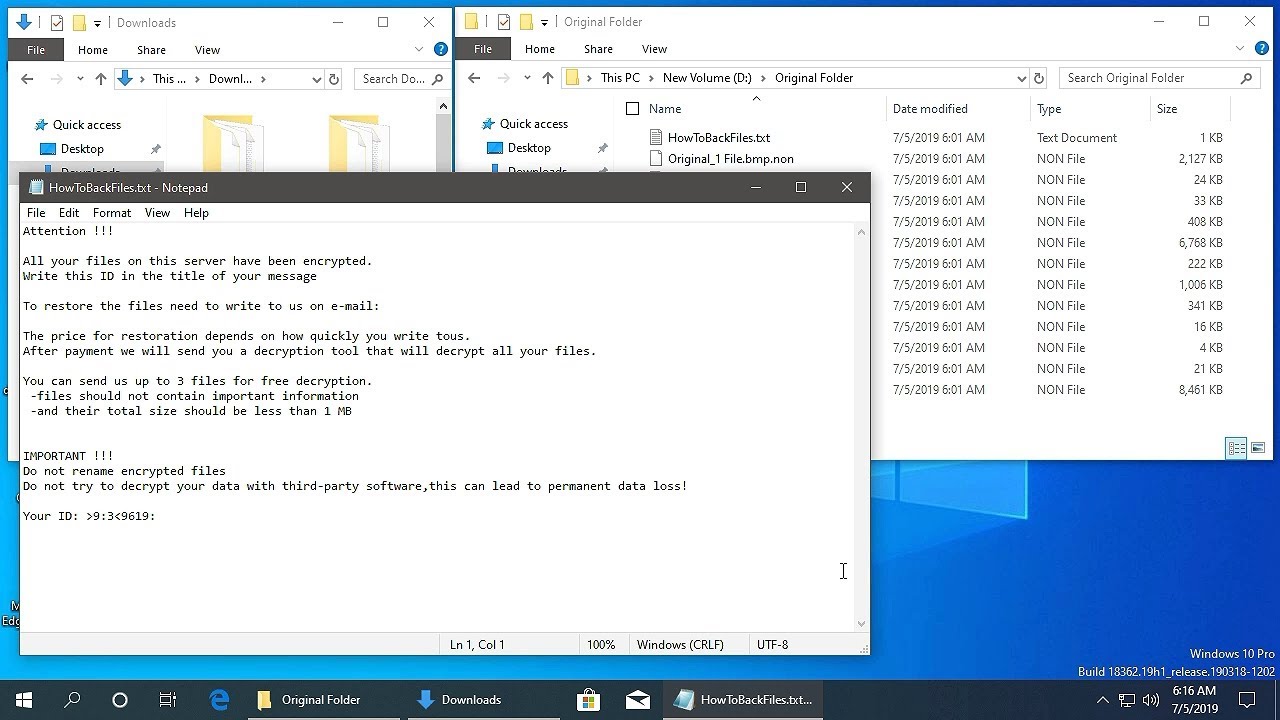Click Windows Start button

[24, 700]
